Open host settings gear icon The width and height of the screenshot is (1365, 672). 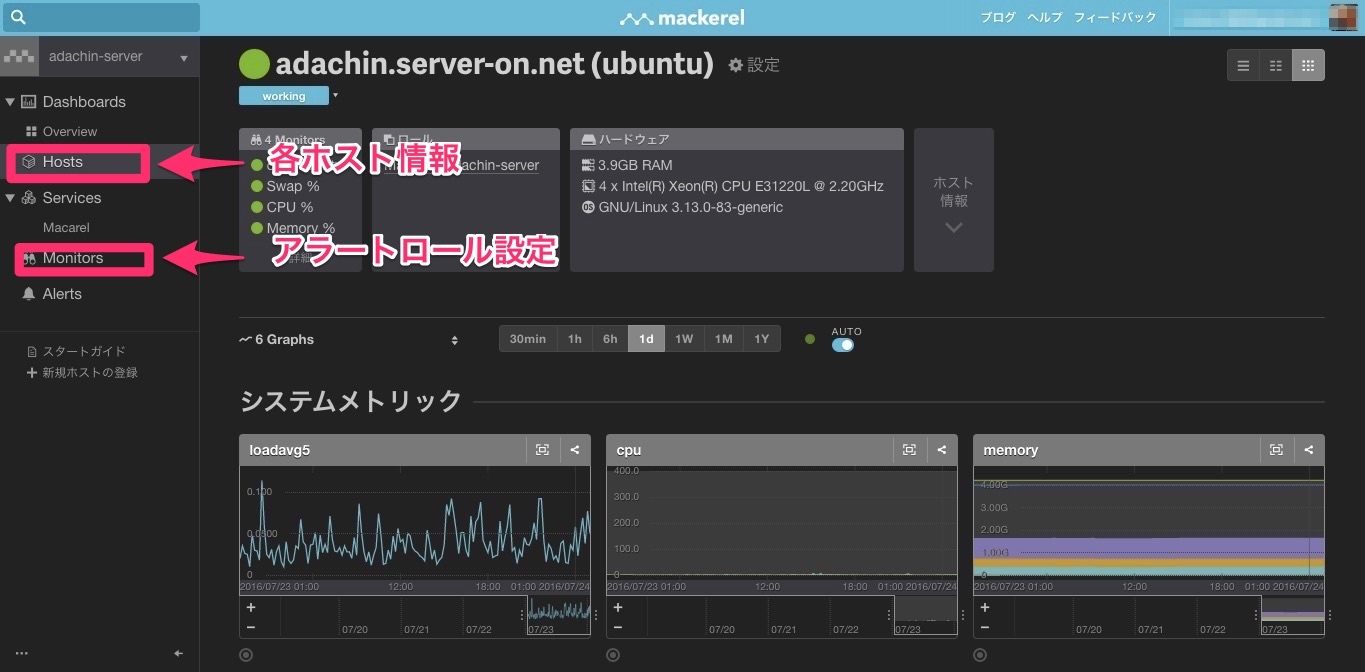coord(736,65)
